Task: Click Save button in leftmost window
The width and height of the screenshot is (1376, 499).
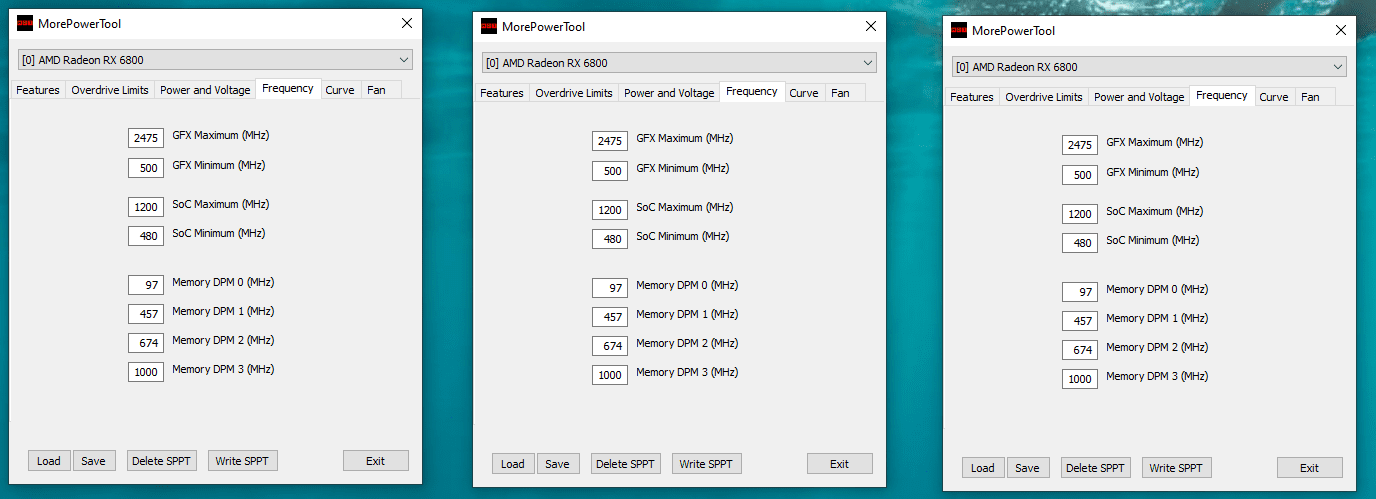Action: [94, 460]
